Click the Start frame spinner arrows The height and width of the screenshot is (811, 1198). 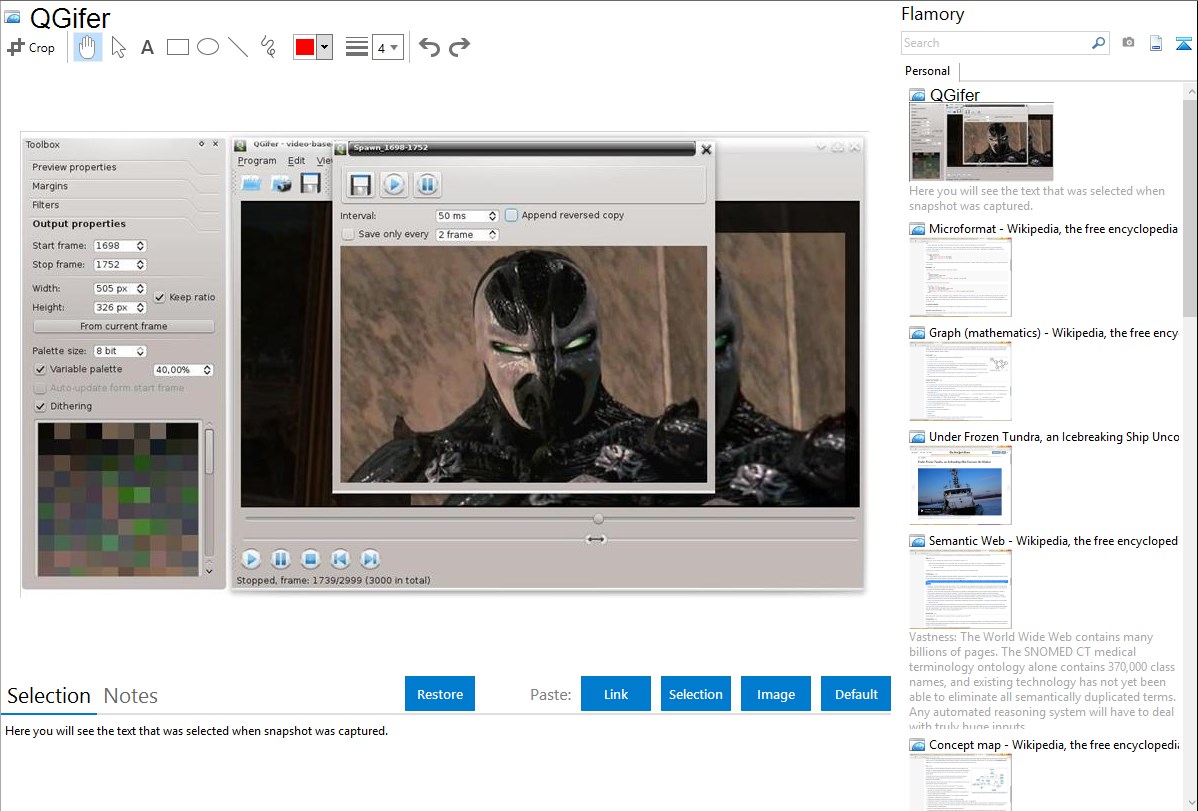pyautogui.click(x=141, y=245)
